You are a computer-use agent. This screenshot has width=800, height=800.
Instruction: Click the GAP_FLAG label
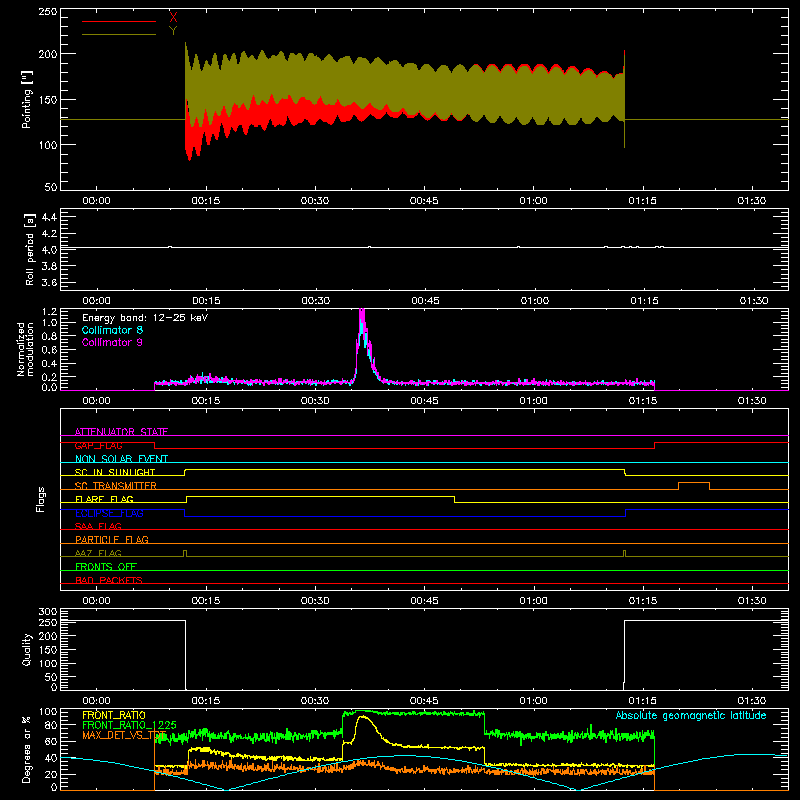[98, 445]
